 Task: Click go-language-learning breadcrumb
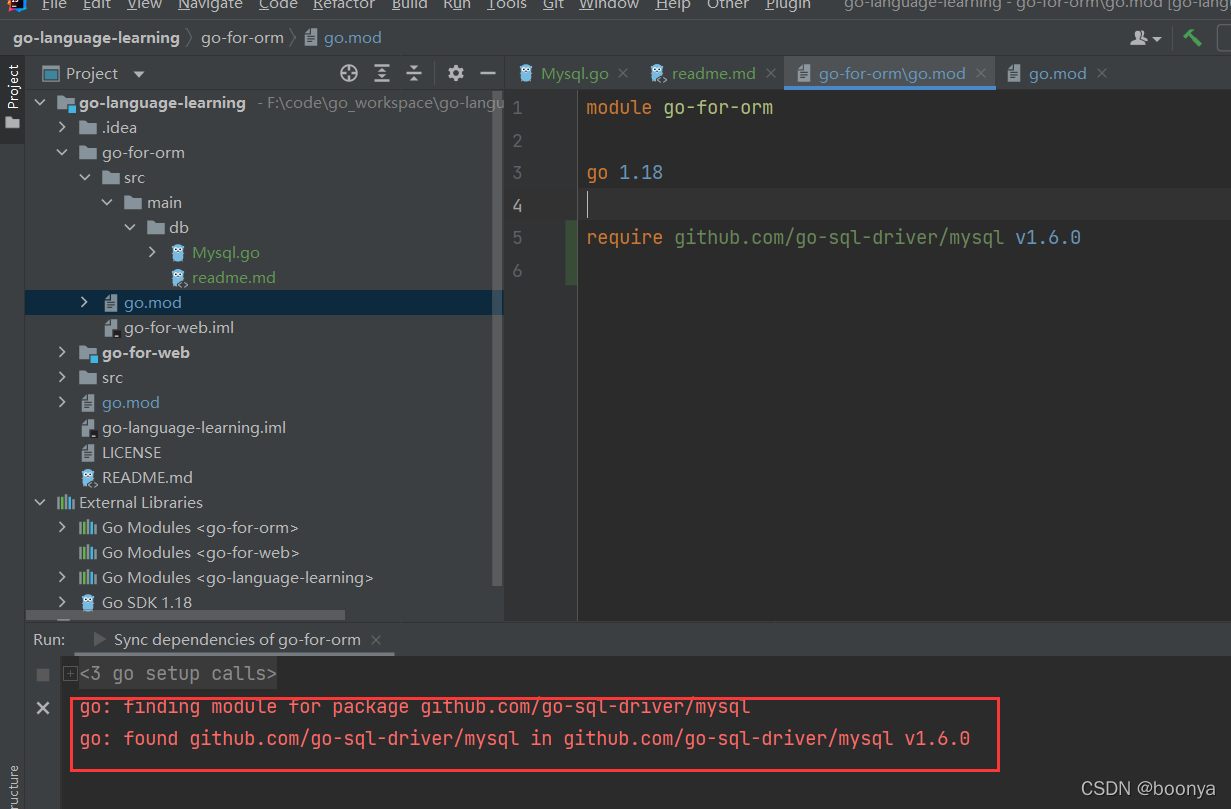pyautogui.click(x=96, y=39)
